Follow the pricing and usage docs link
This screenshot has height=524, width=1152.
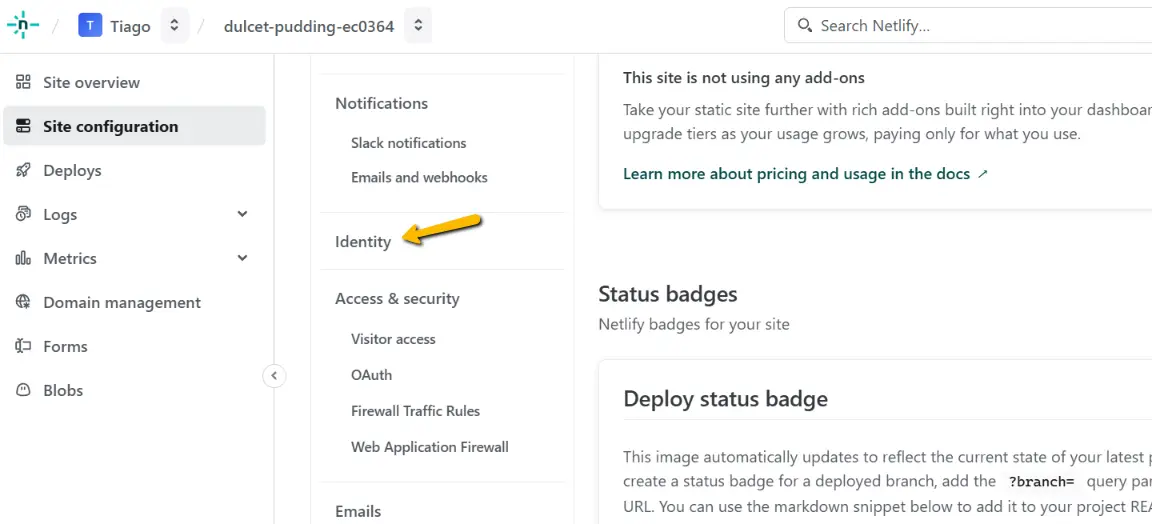[x=806, y=174]
